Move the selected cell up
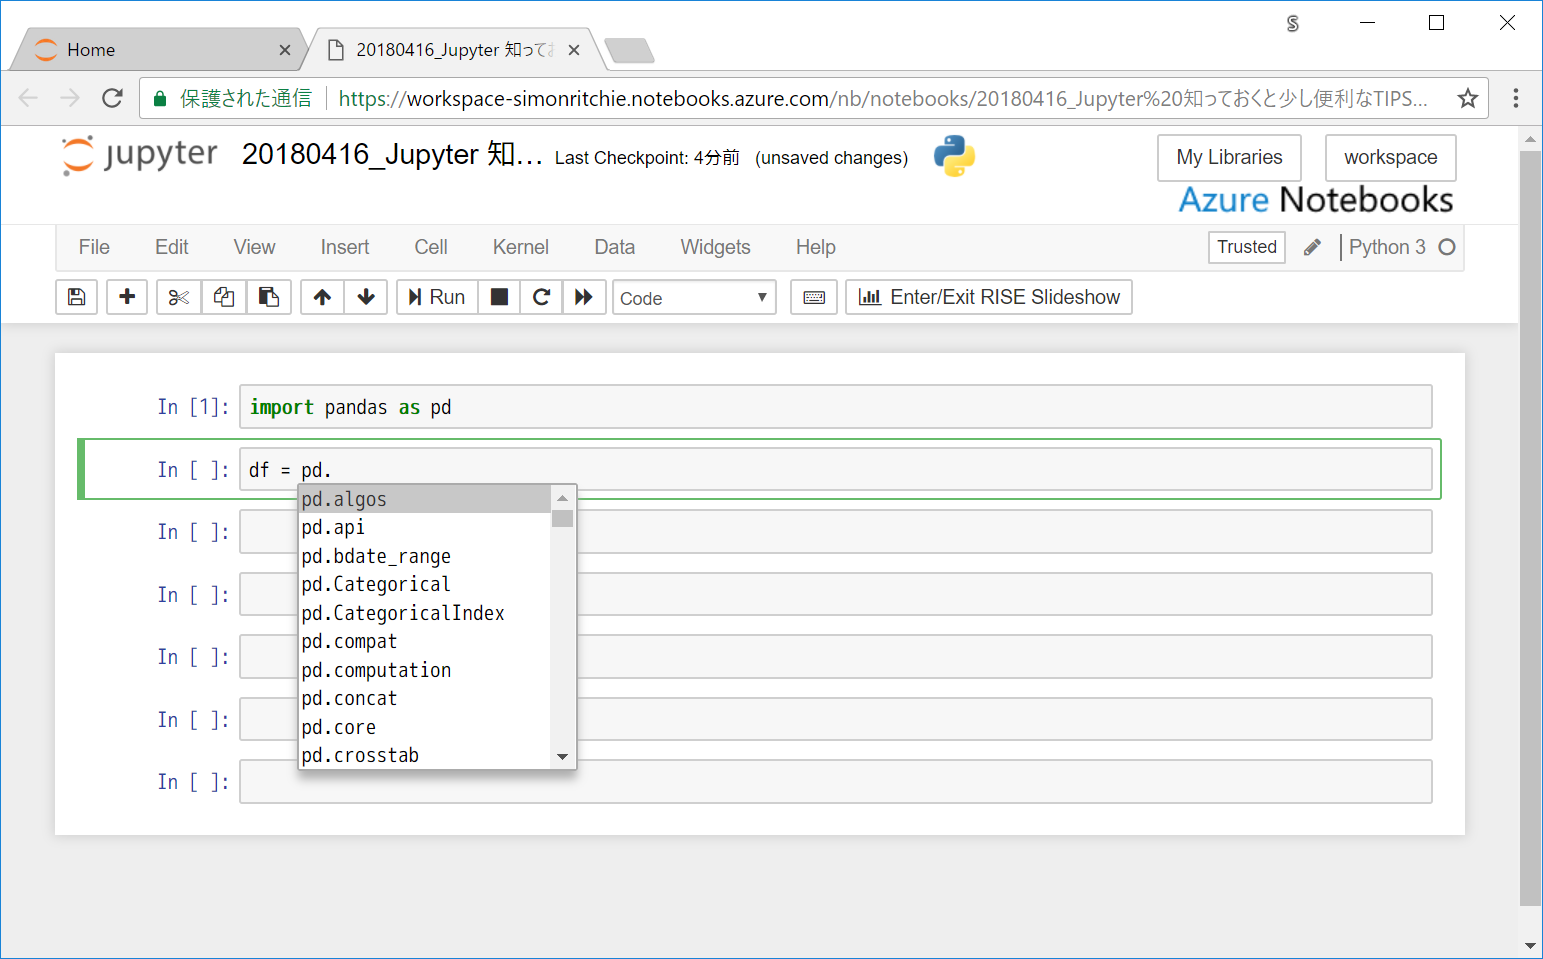Screen dimensions: 1543x959 point(322,297)
